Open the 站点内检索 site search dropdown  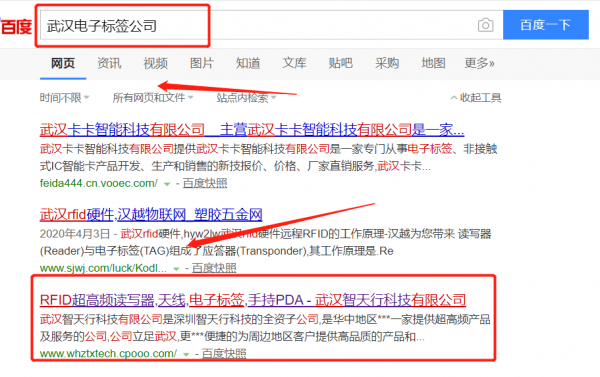click(x=246, y=98)
